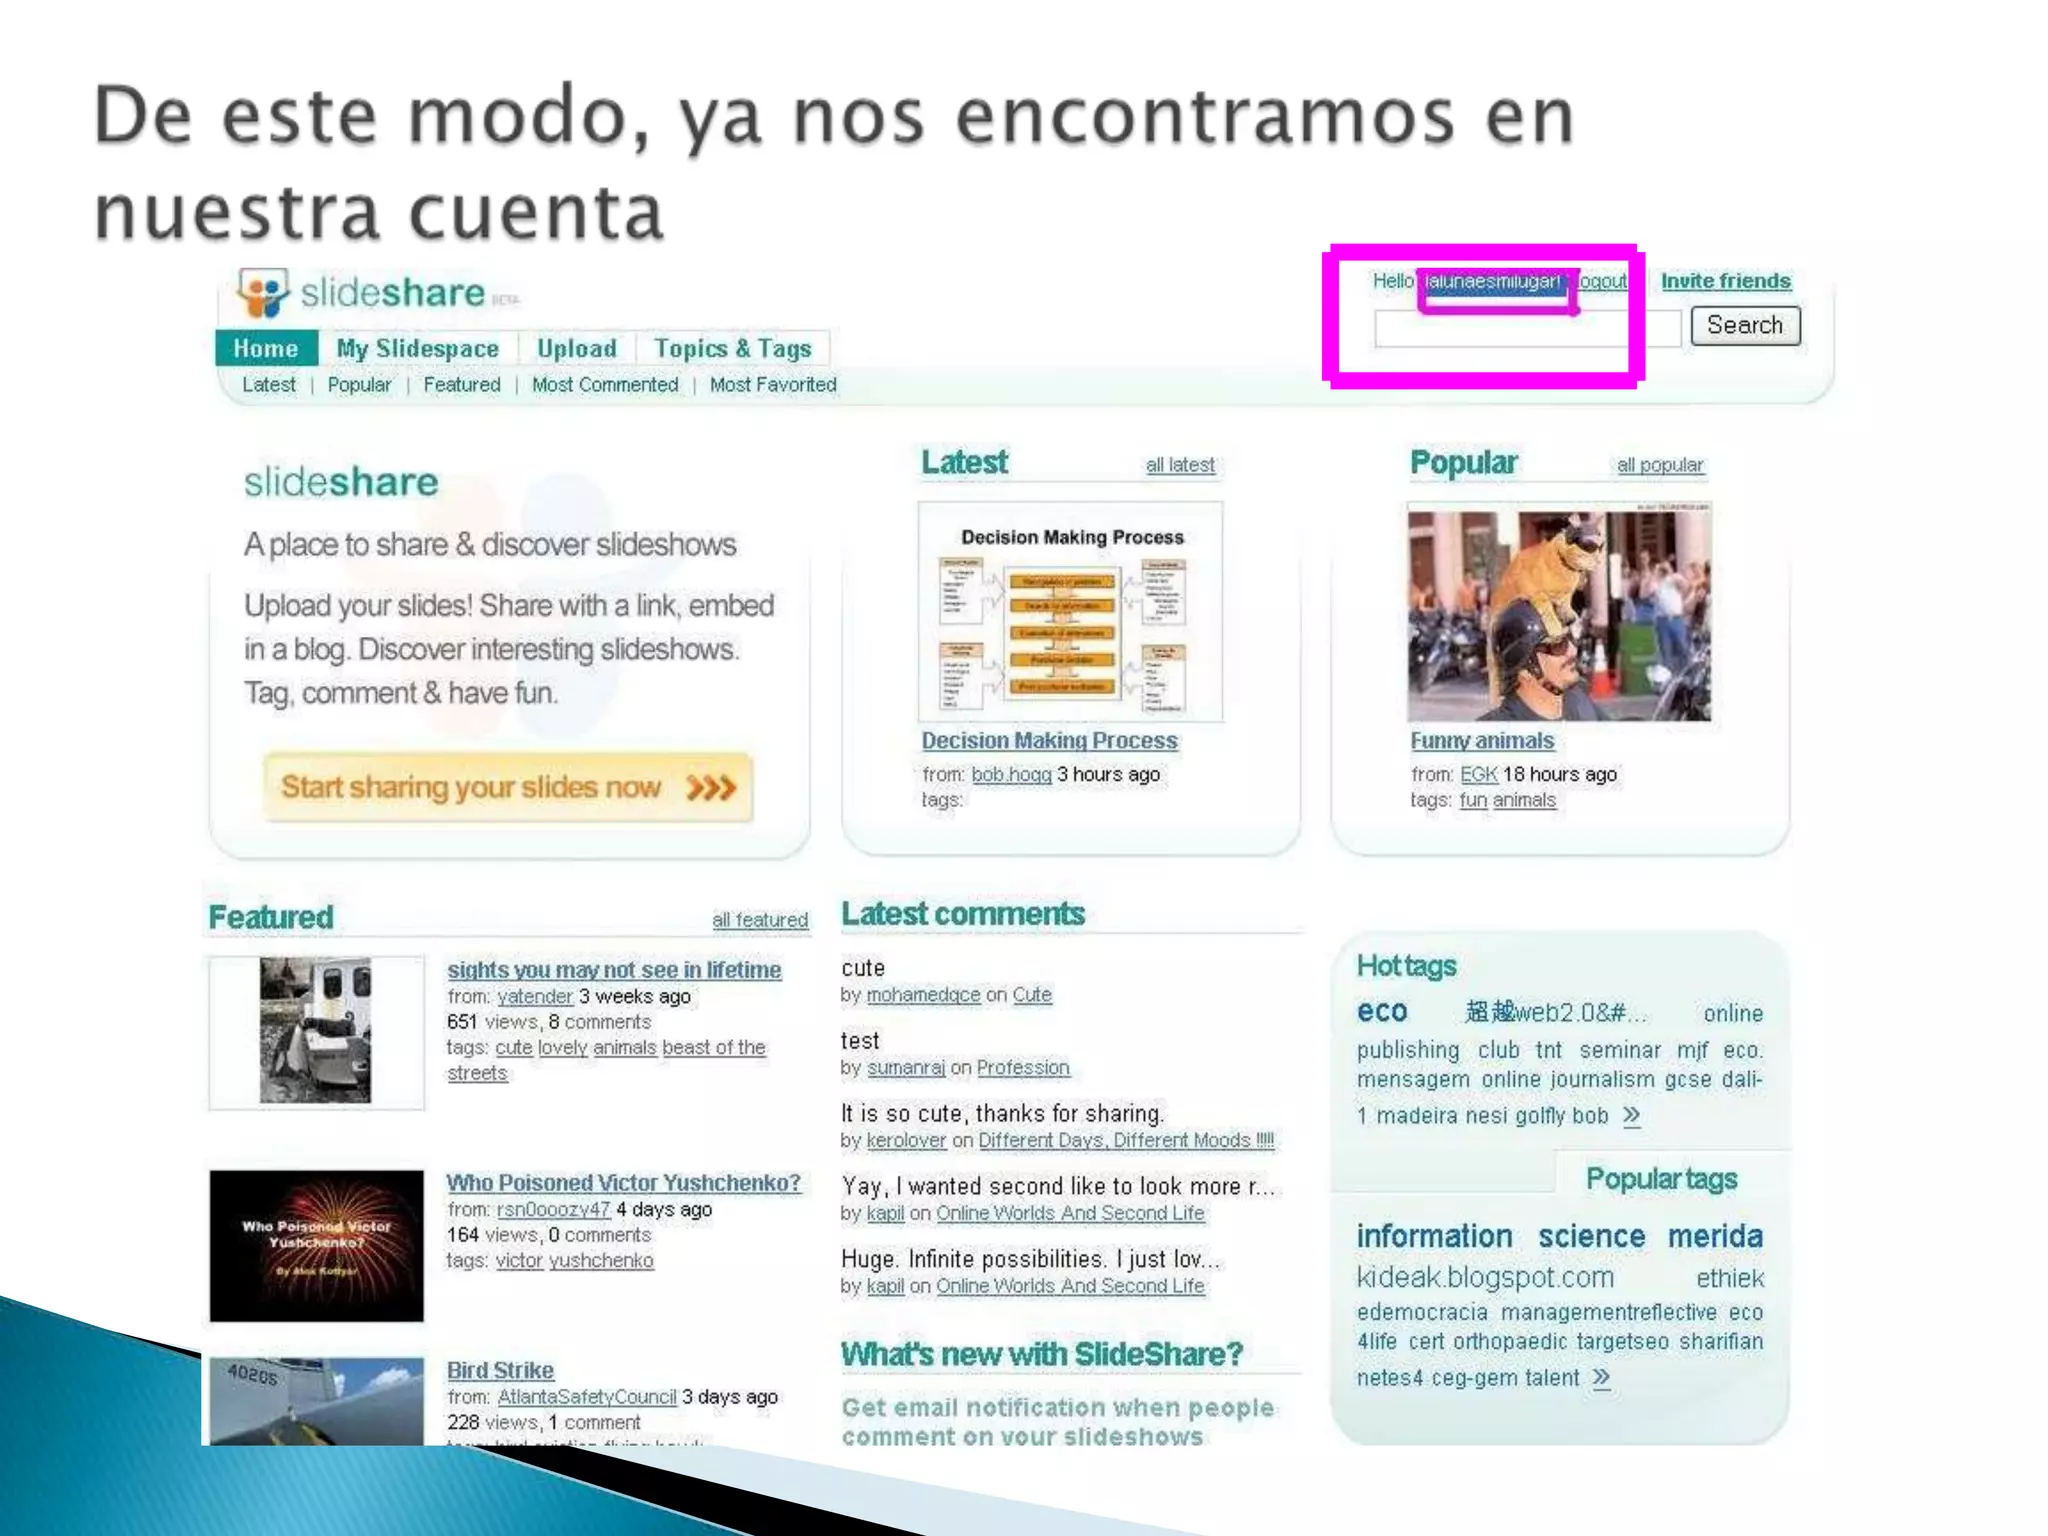The height and width of the screenshot is (1536, 2048).
Task: Open the Cute slideshow comment link
Action: coord(1032,995)
